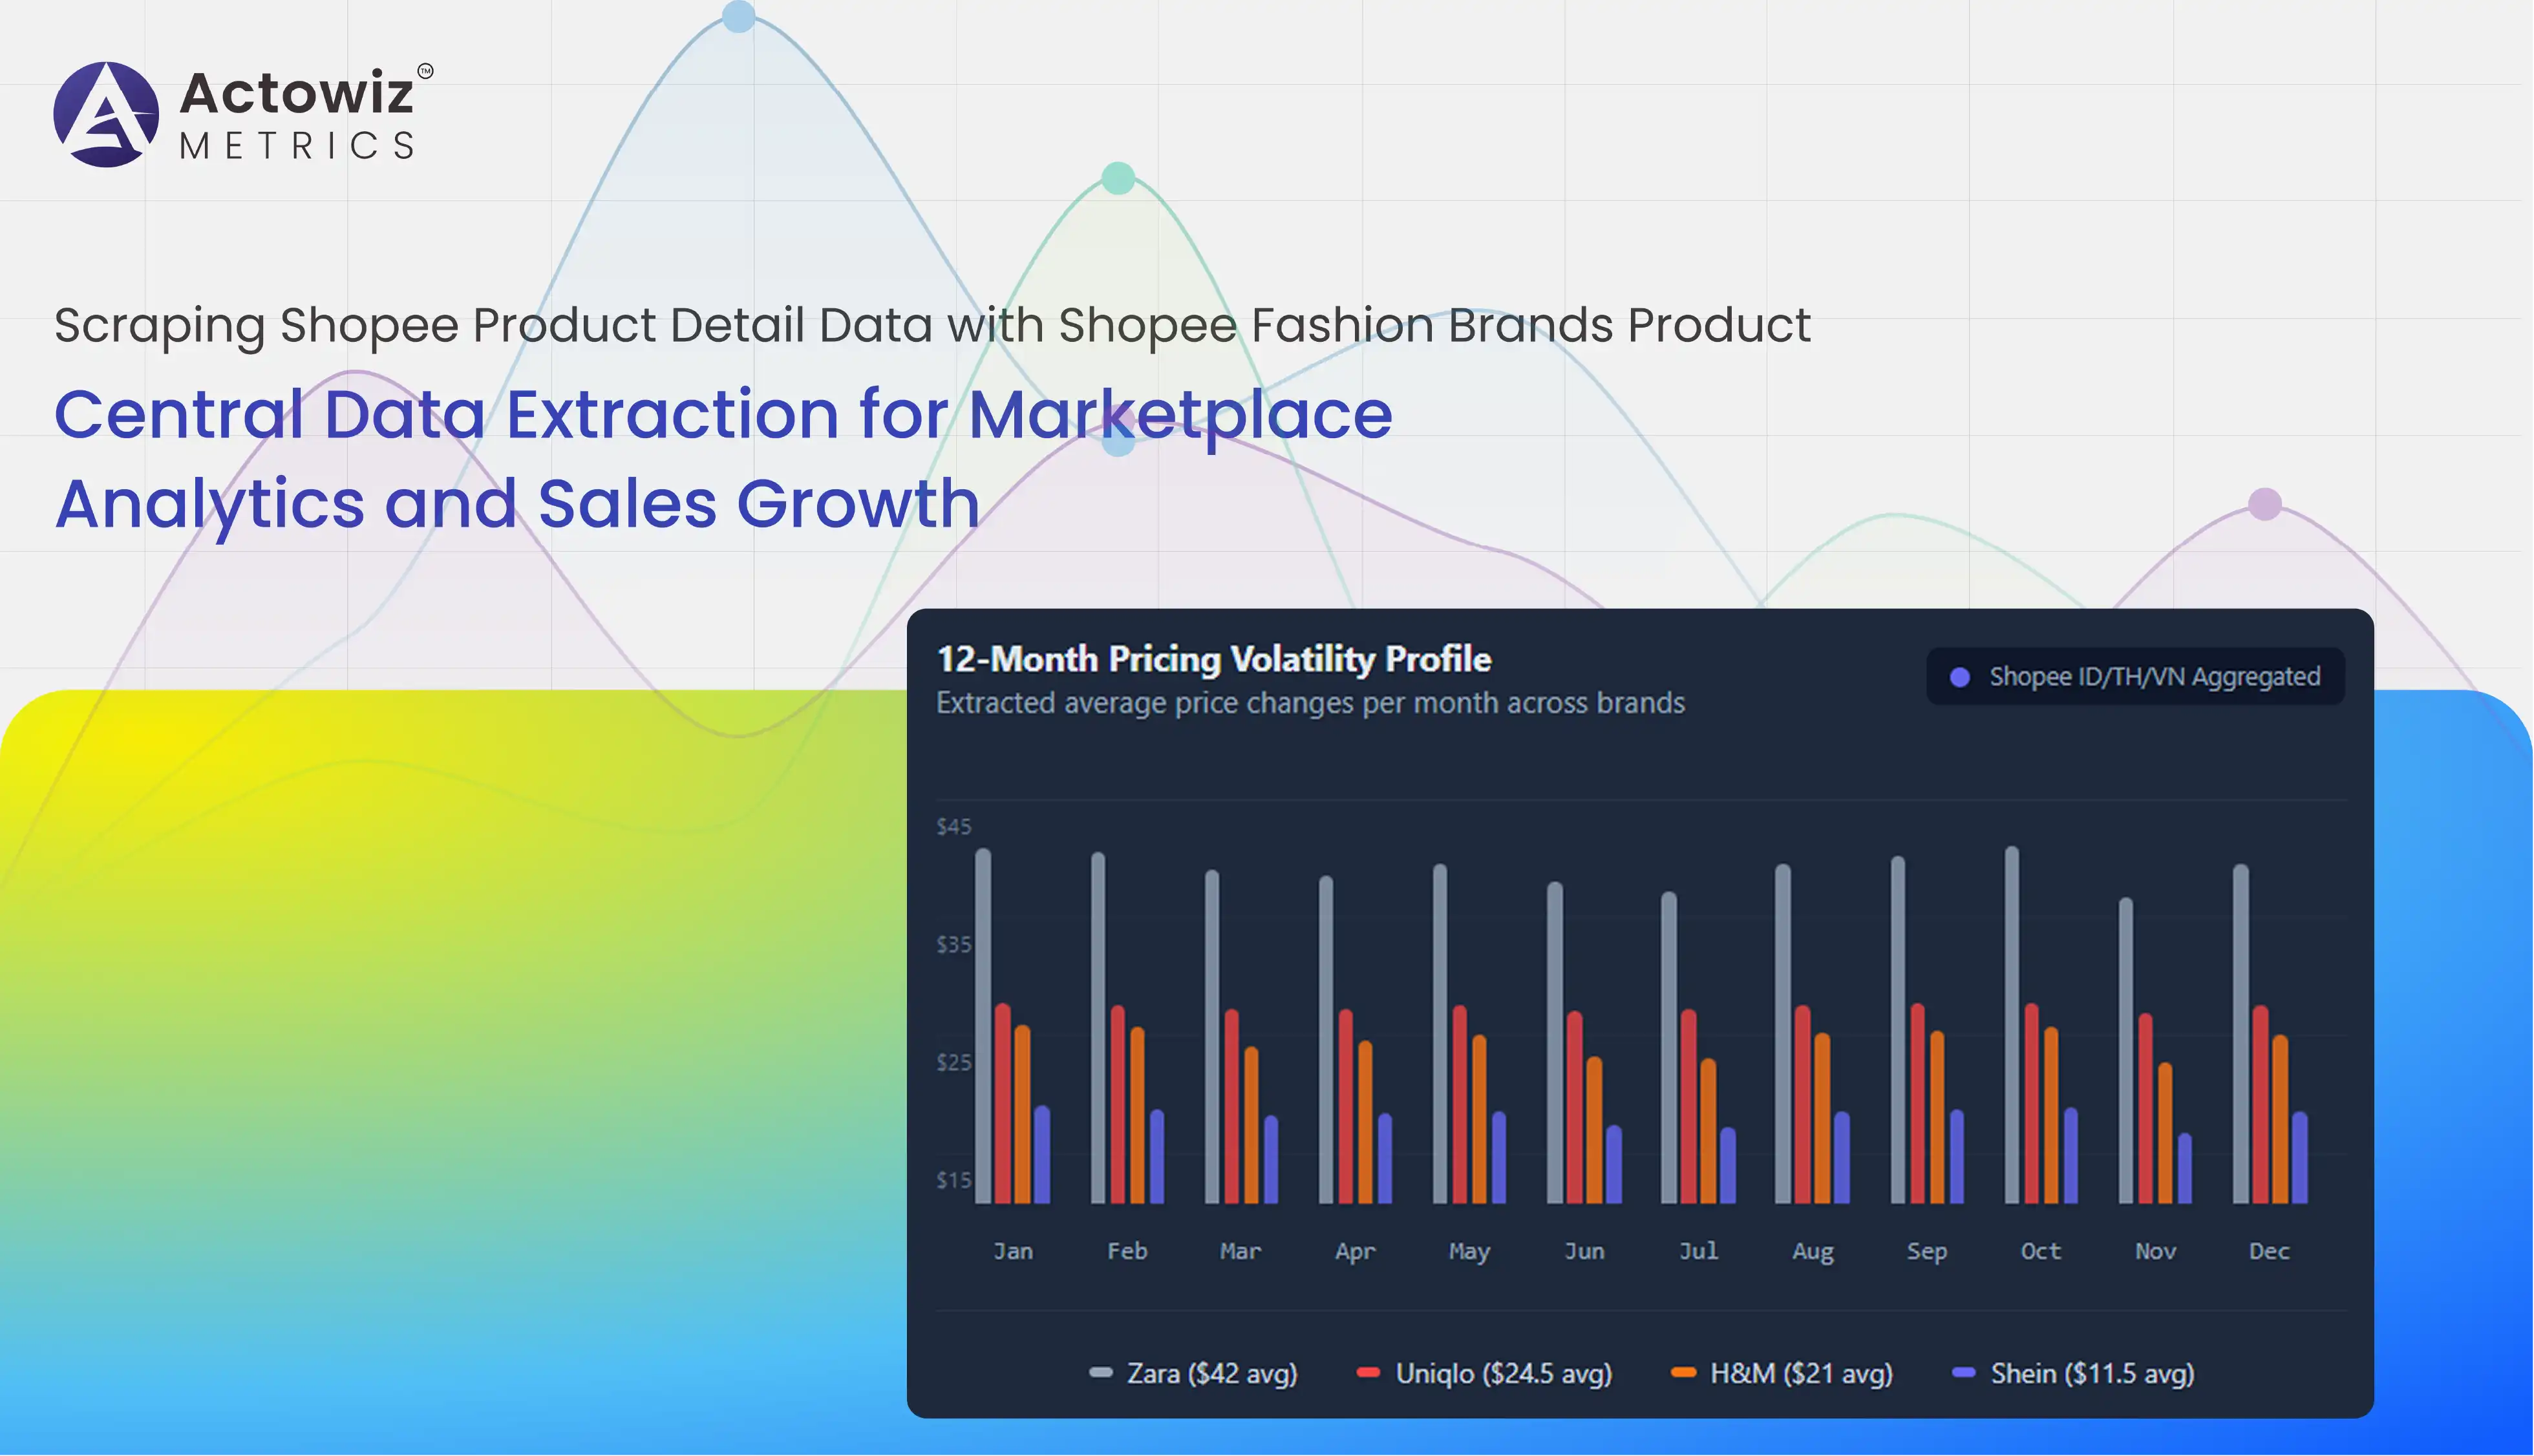
Task: Click the gray Zara bar for Jan
Action: [983, 1026]
